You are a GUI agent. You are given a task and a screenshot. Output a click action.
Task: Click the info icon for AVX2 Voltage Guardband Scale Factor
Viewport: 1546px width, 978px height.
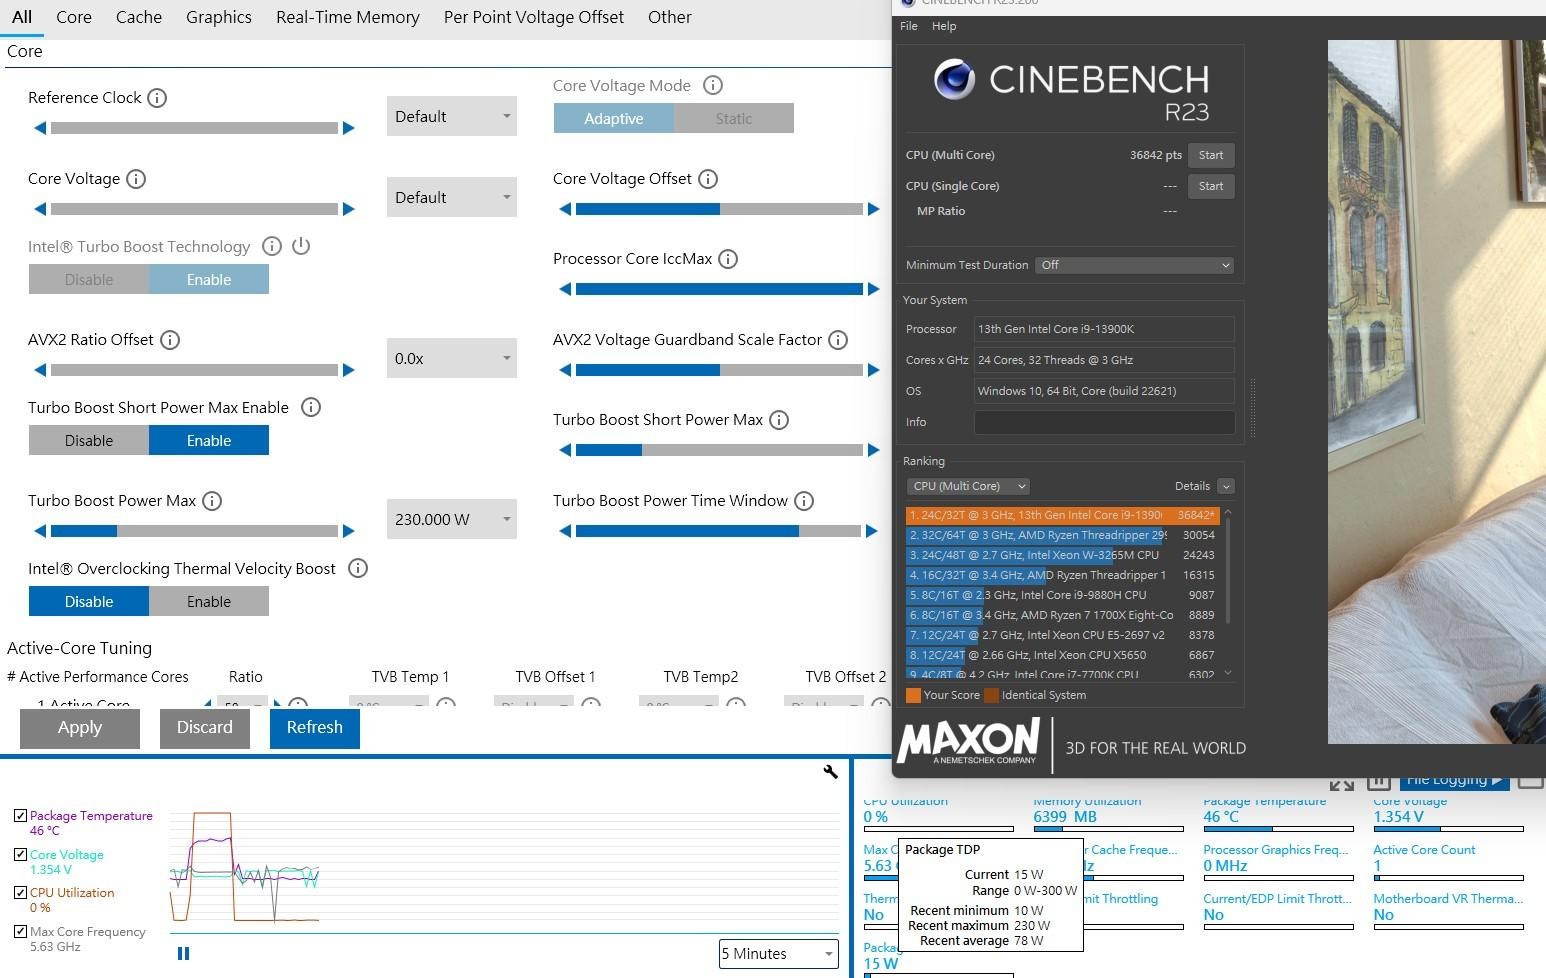pos(838,340)
